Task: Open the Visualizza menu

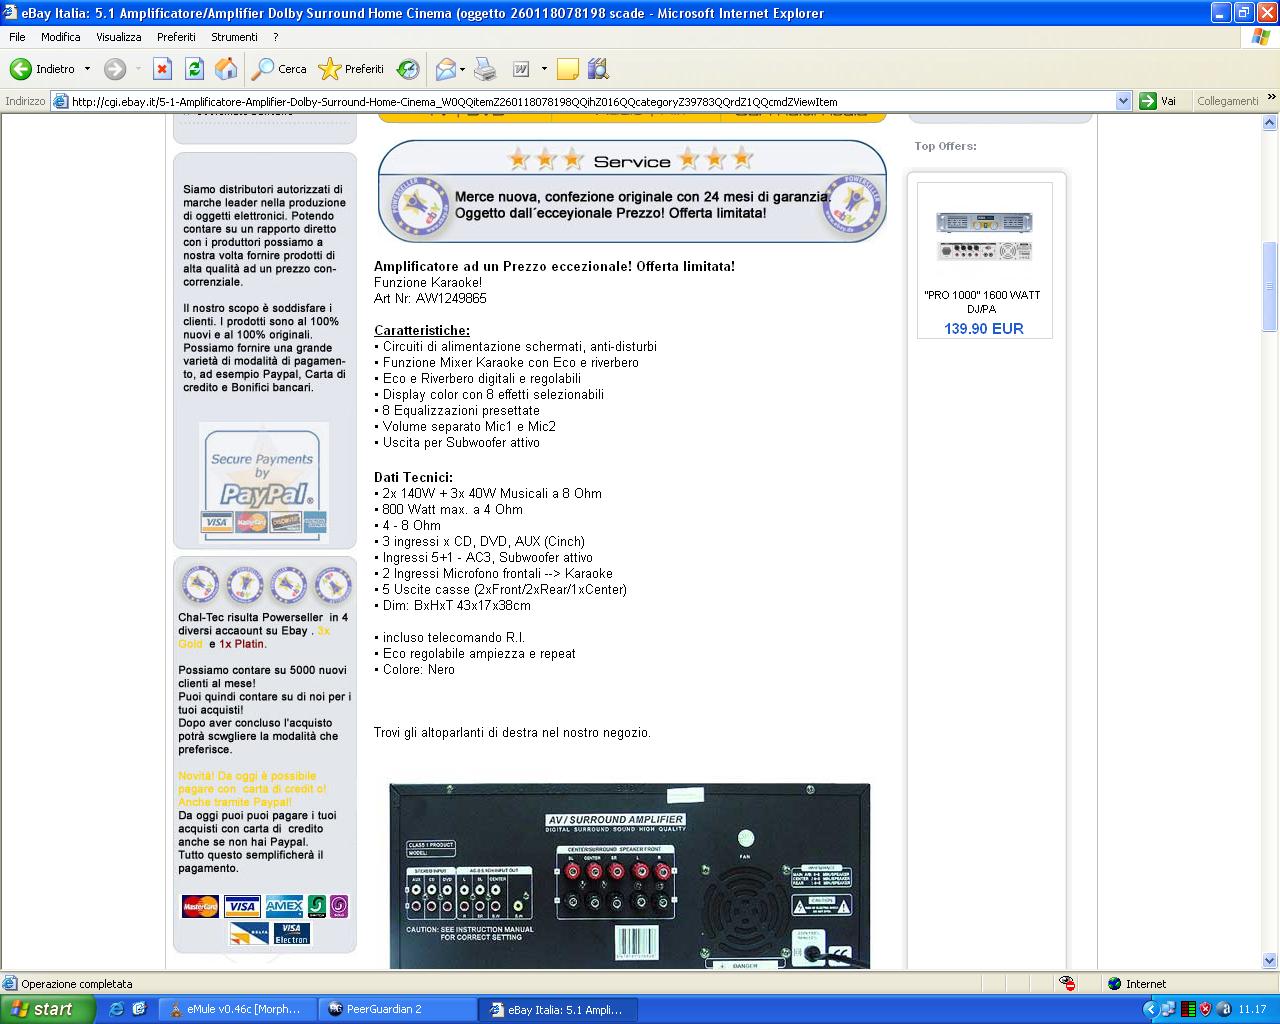Action: pos(119,37)
